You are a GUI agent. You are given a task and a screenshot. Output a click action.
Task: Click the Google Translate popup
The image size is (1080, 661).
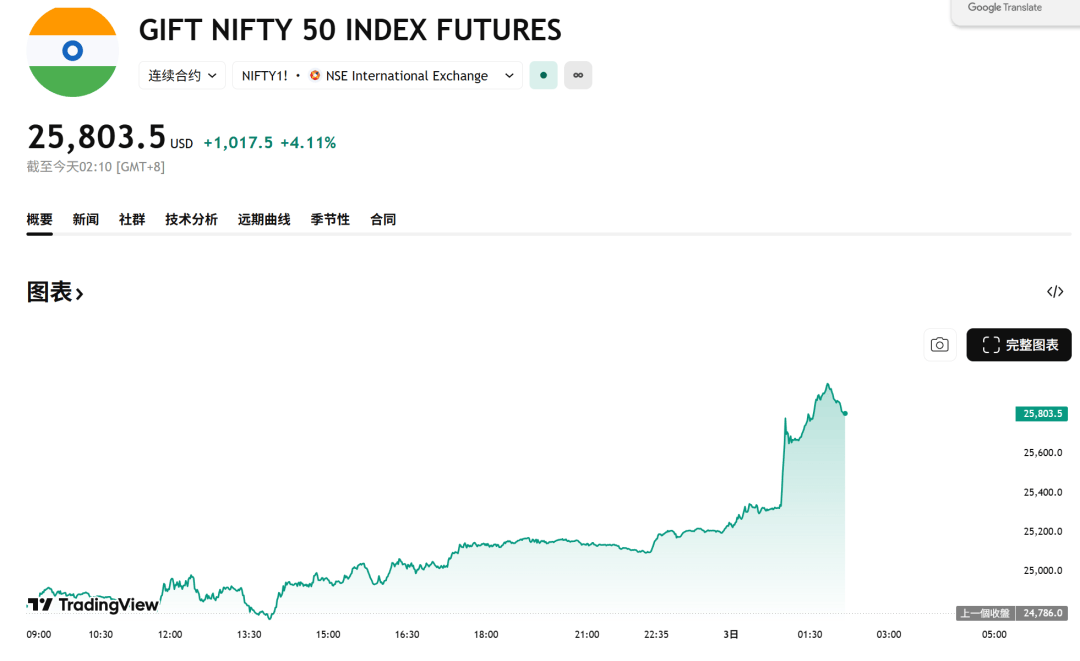pos(1005,8)
